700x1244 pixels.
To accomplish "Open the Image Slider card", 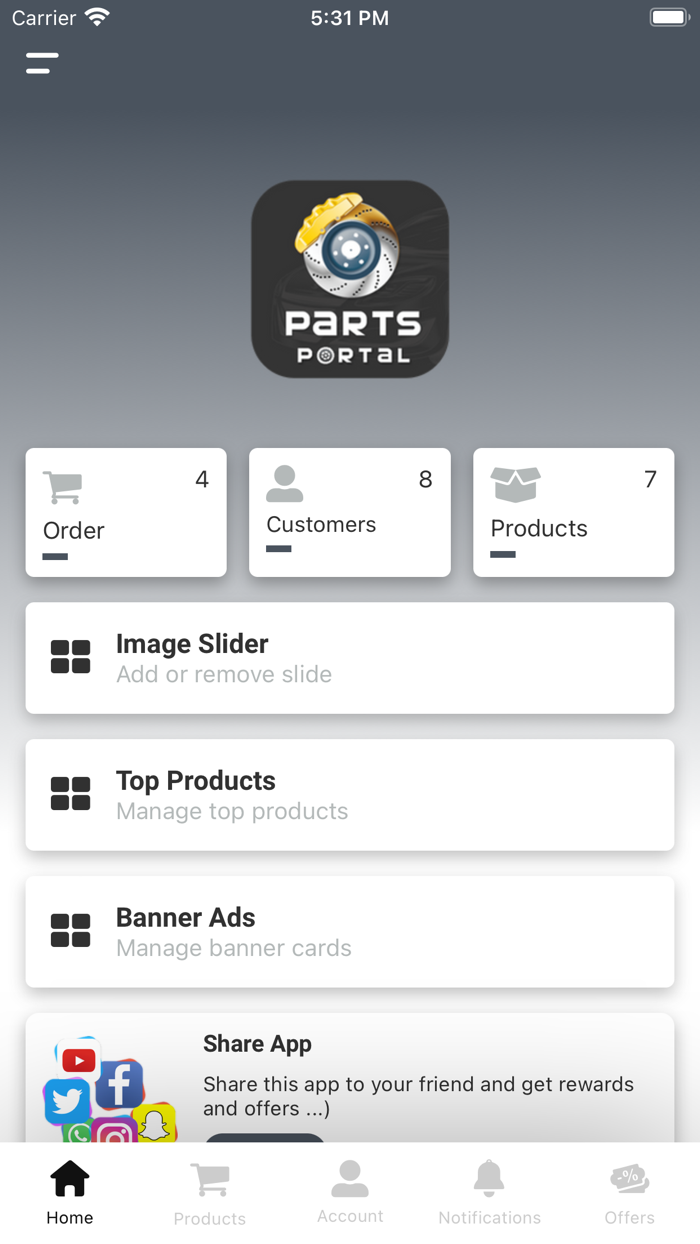I will [348, 657].
